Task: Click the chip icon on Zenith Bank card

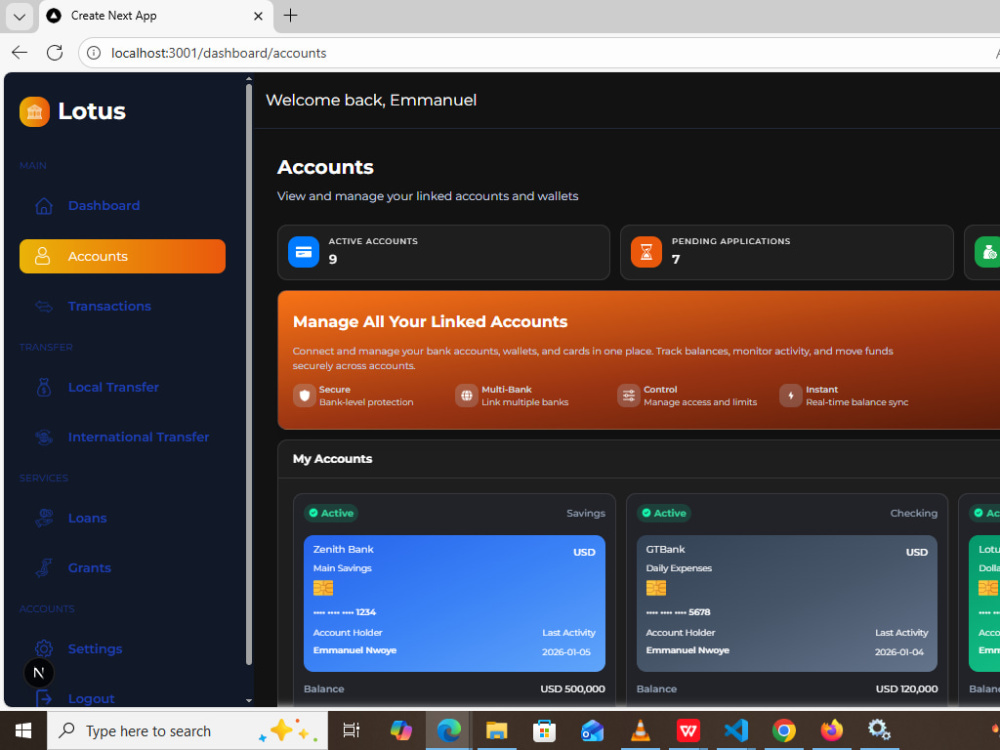Action: tap(323, 588)
